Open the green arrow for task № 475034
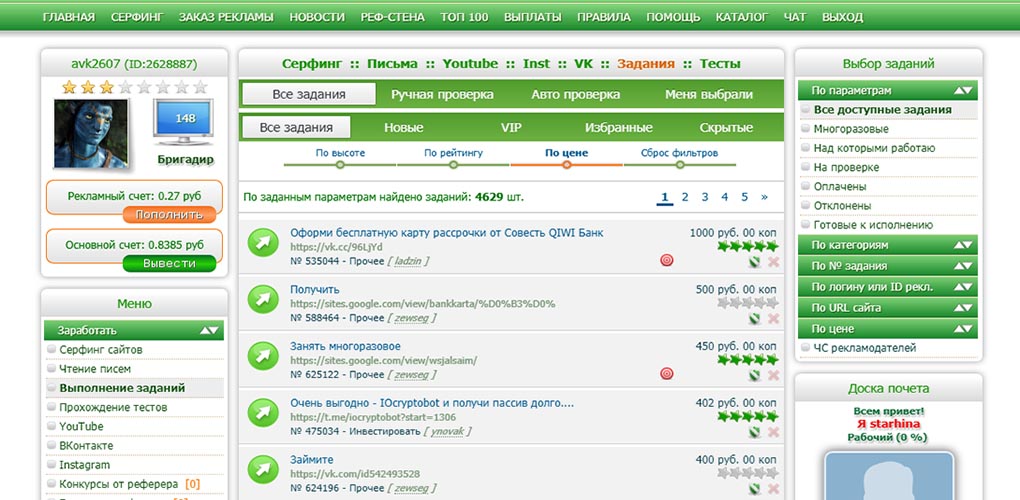Image resolution: width=1020 pixels, height=500 pixels. point(263,413)
